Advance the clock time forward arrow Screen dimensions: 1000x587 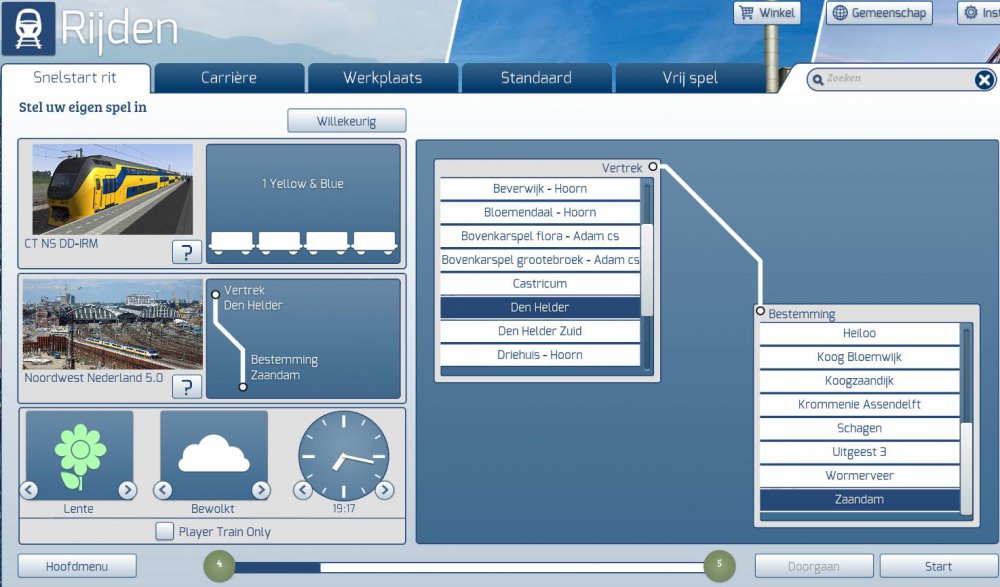click(x=384, y=490)
